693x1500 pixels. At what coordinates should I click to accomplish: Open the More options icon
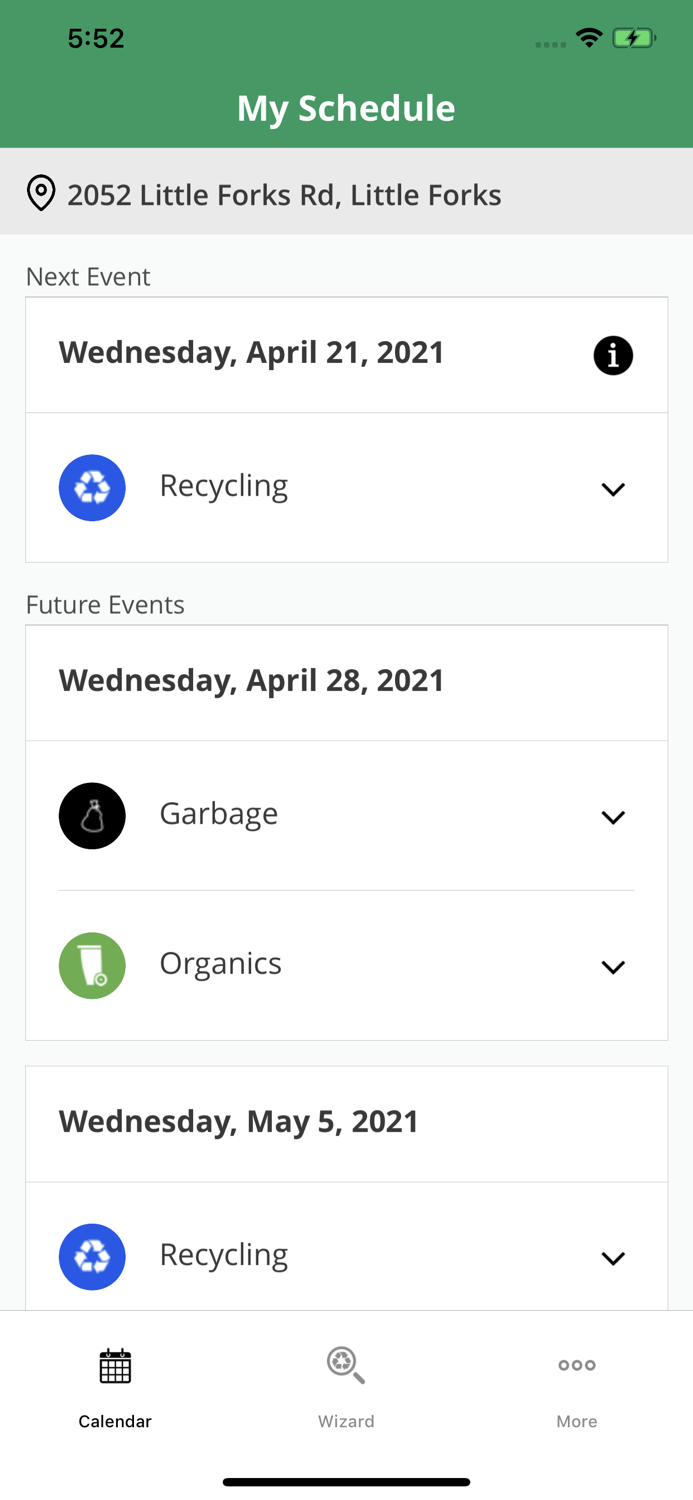[576, 1366]
